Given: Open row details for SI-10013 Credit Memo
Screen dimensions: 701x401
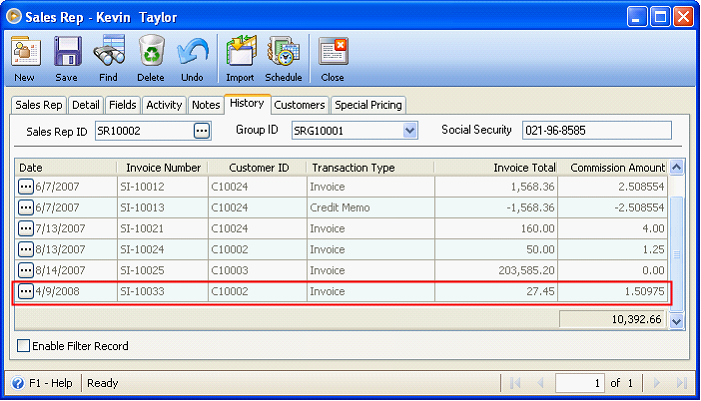Looking at the screenshot, I should [x=25, y=207].
